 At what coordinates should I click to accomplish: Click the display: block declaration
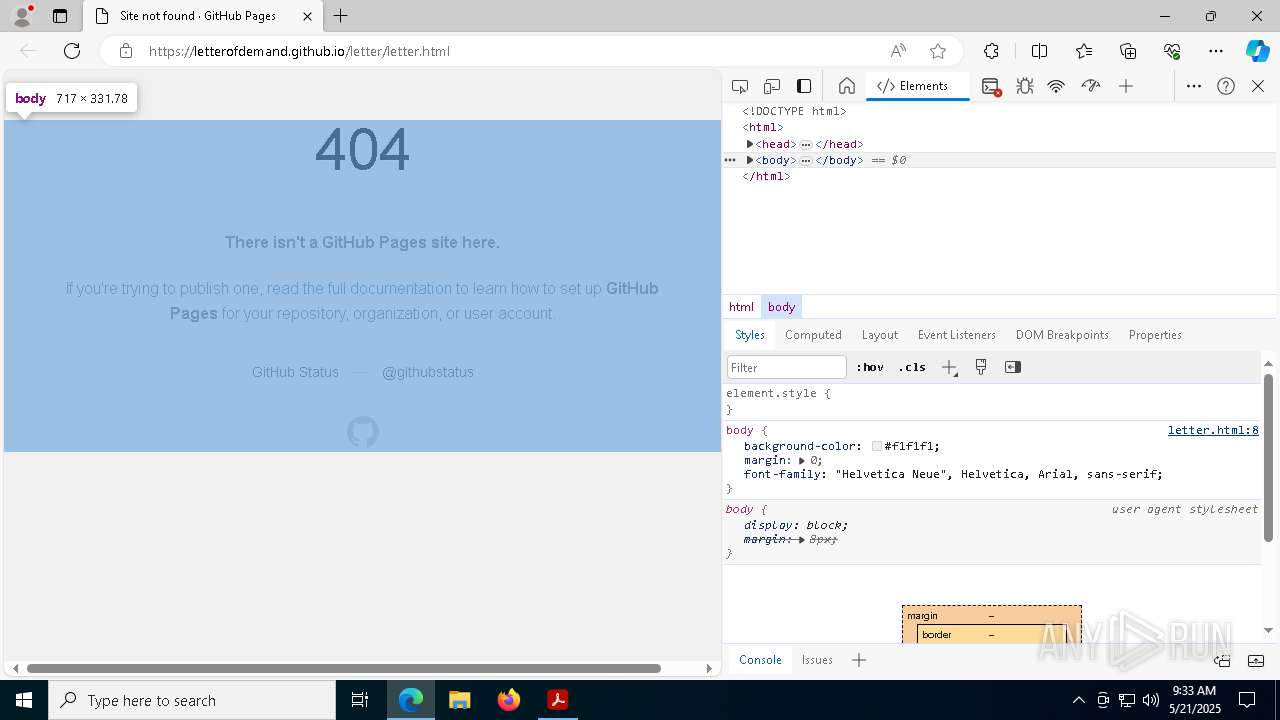(796, 525)
